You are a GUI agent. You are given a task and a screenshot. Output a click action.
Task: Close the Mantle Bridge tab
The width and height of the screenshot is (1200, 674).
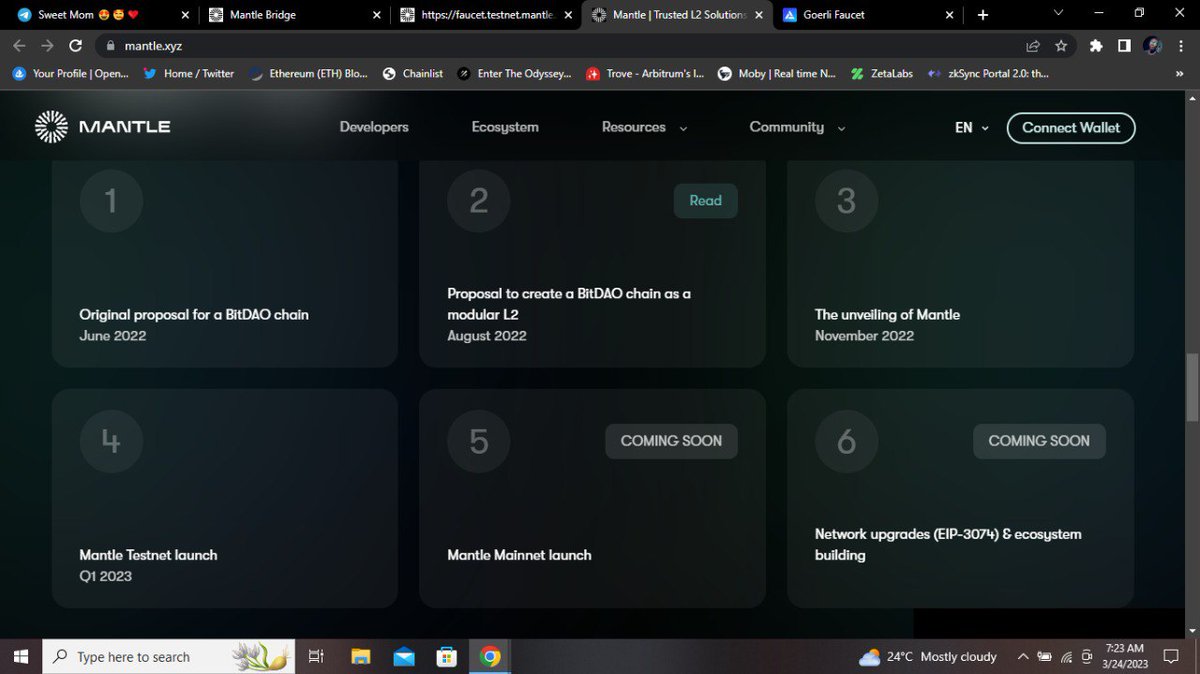376,15
